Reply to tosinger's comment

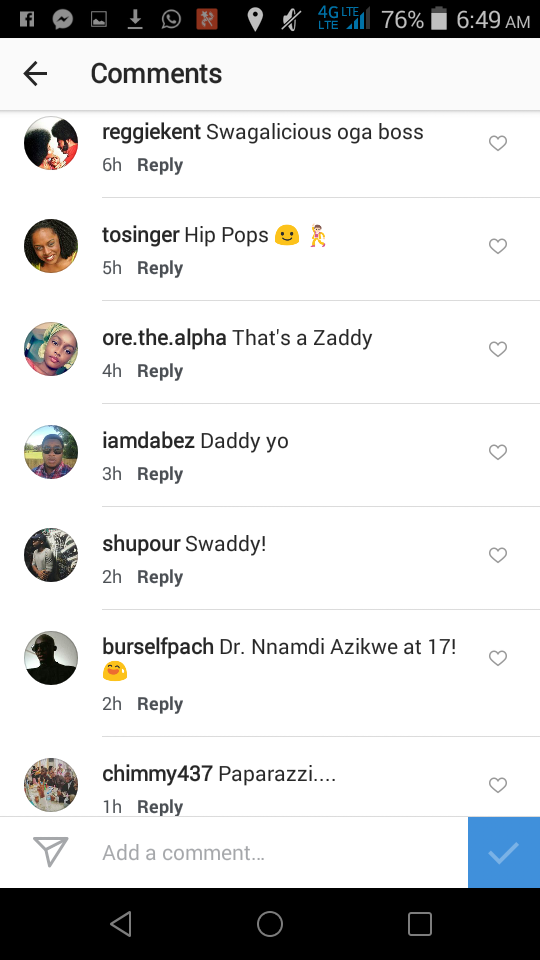(160, 268)
